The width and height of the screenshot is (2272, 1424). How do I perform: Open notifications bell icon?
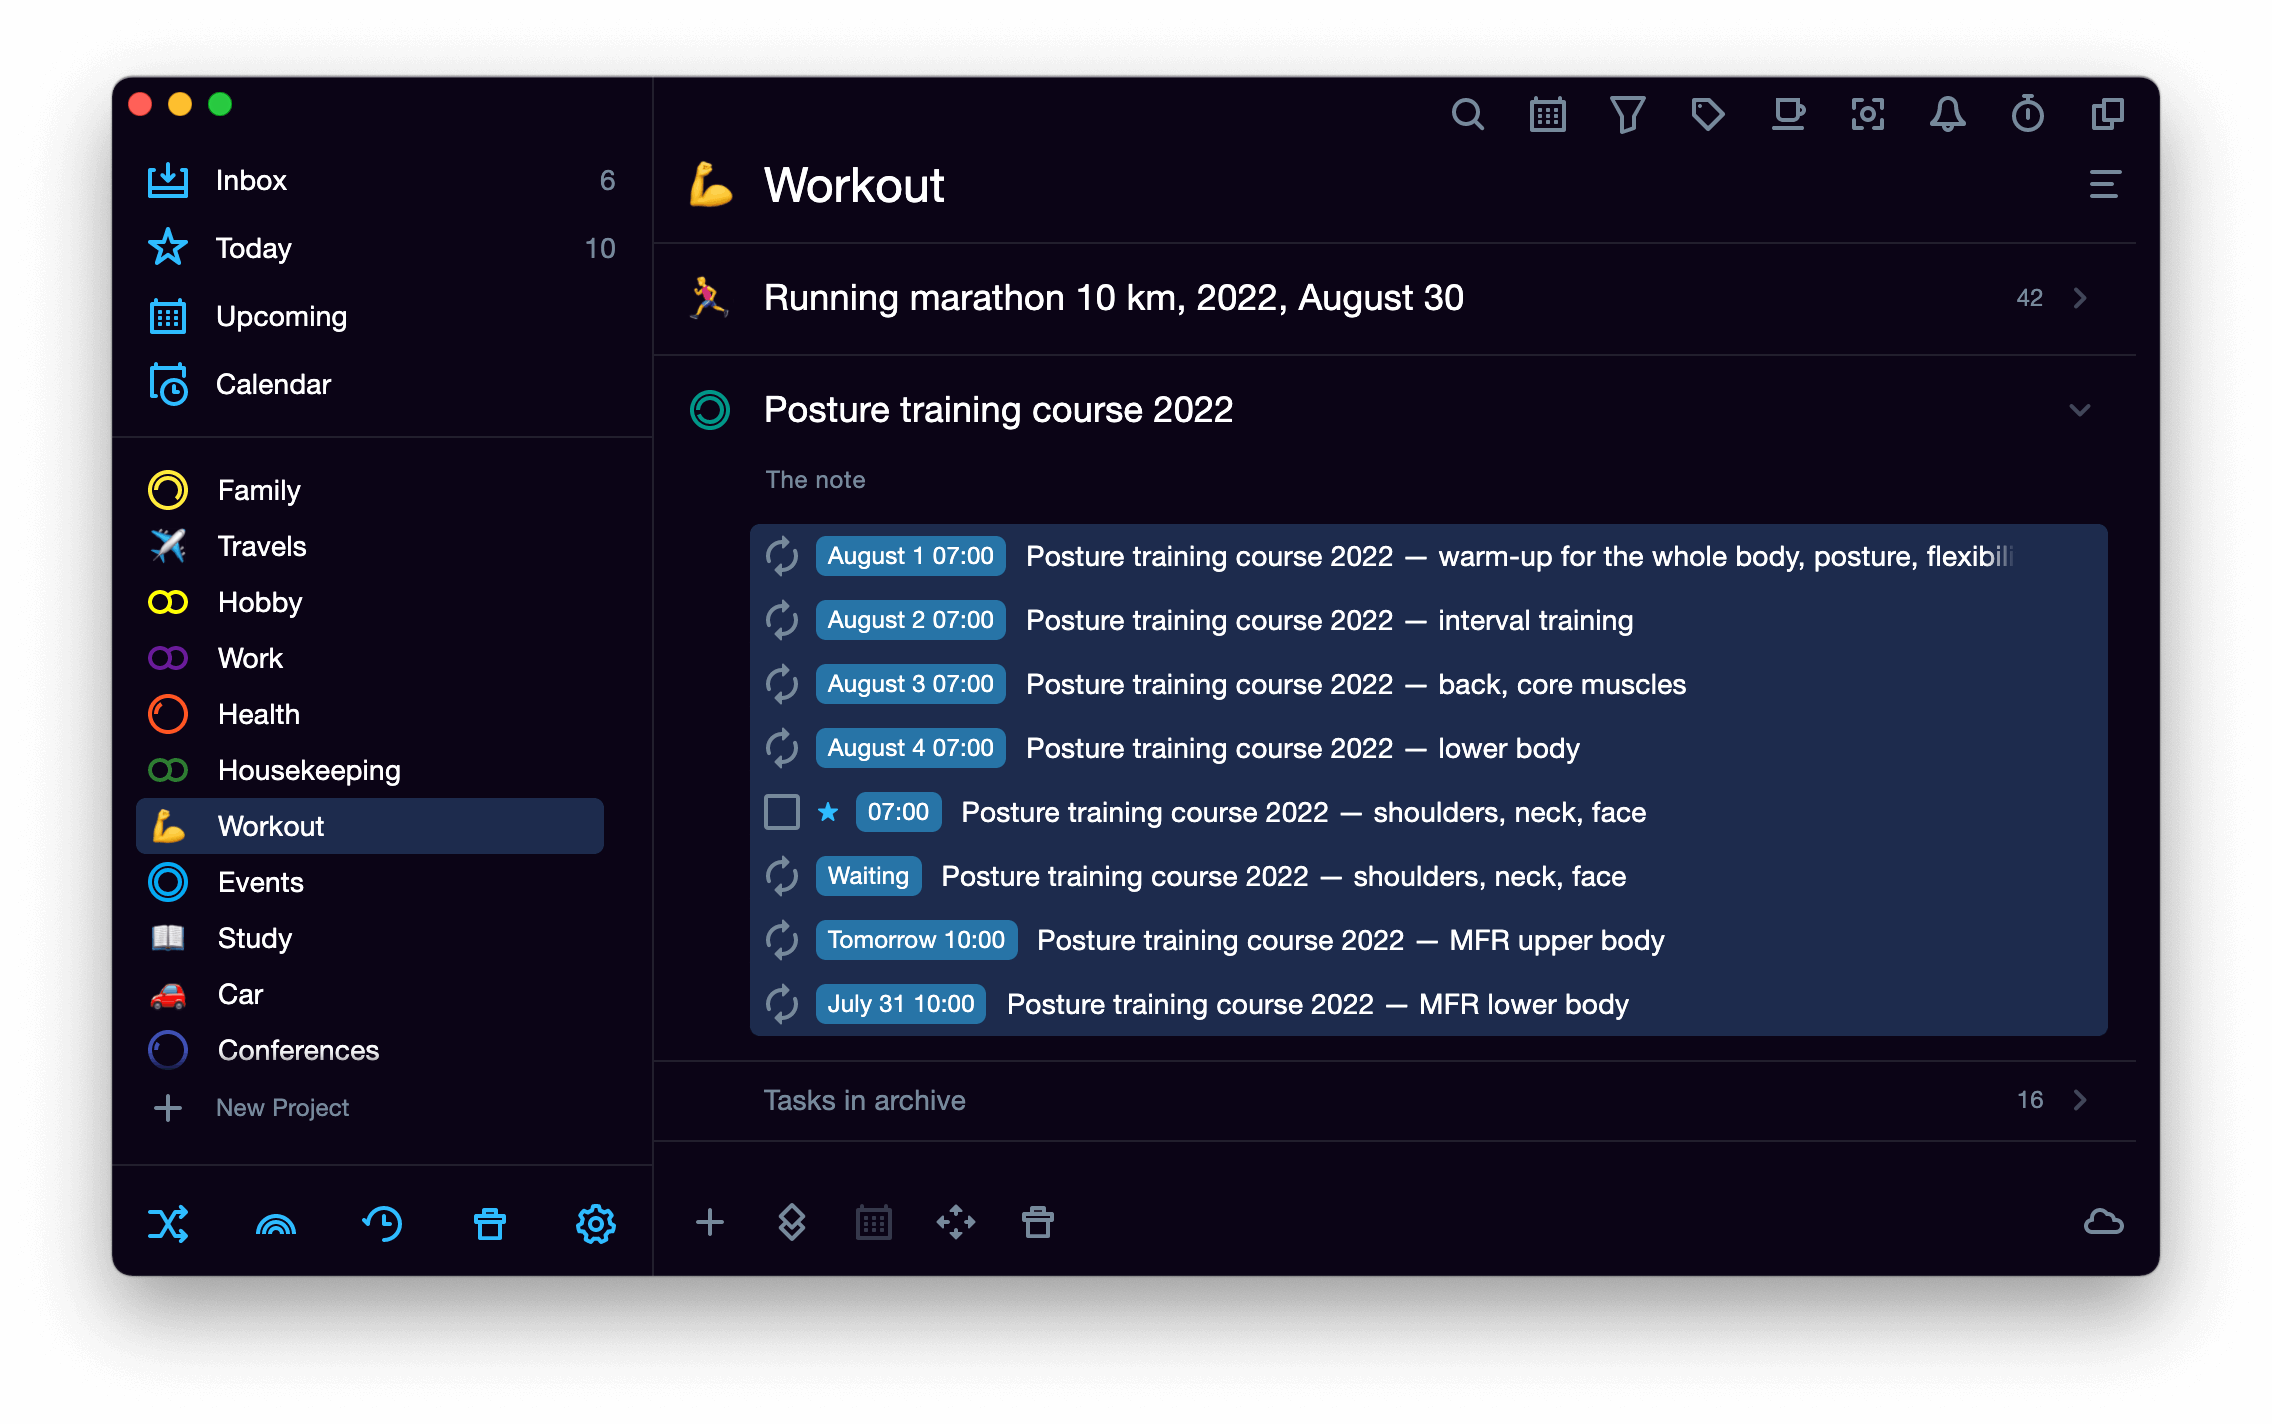[1947, 115]
